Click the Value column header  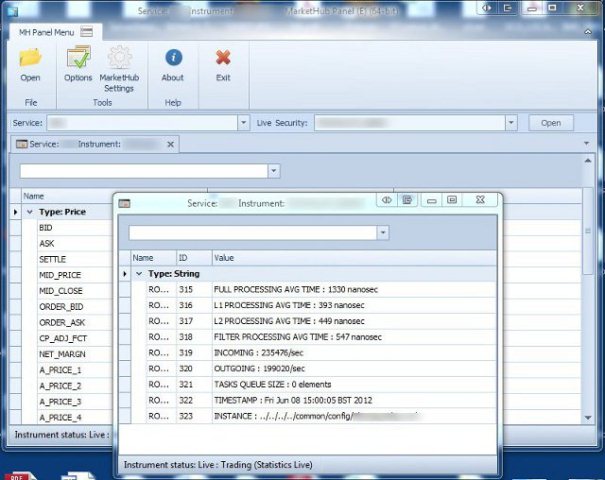pyautogui.click(x=224, y=257)
